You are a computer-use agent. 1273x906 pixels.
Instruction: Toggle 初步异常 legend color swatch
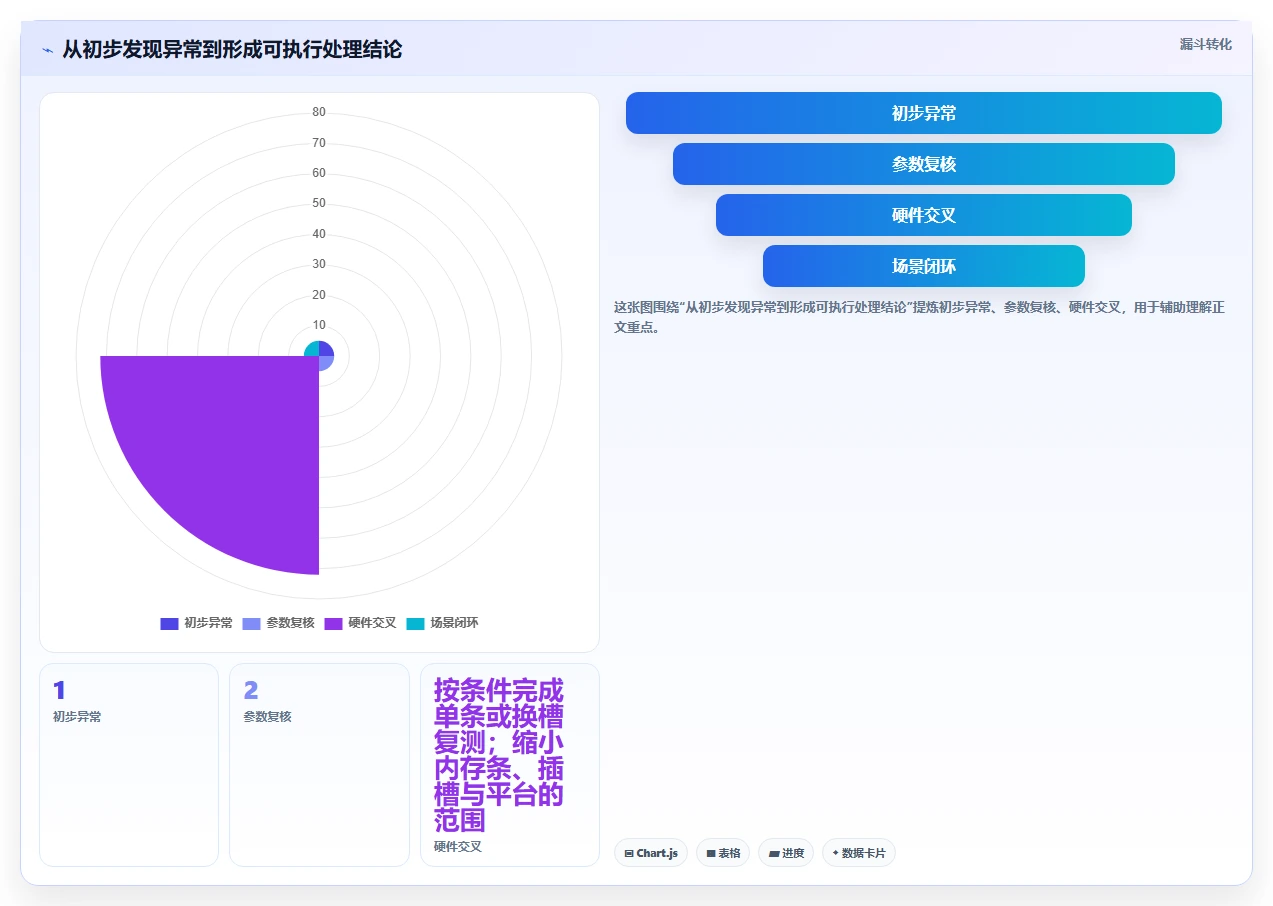[169, 623]
